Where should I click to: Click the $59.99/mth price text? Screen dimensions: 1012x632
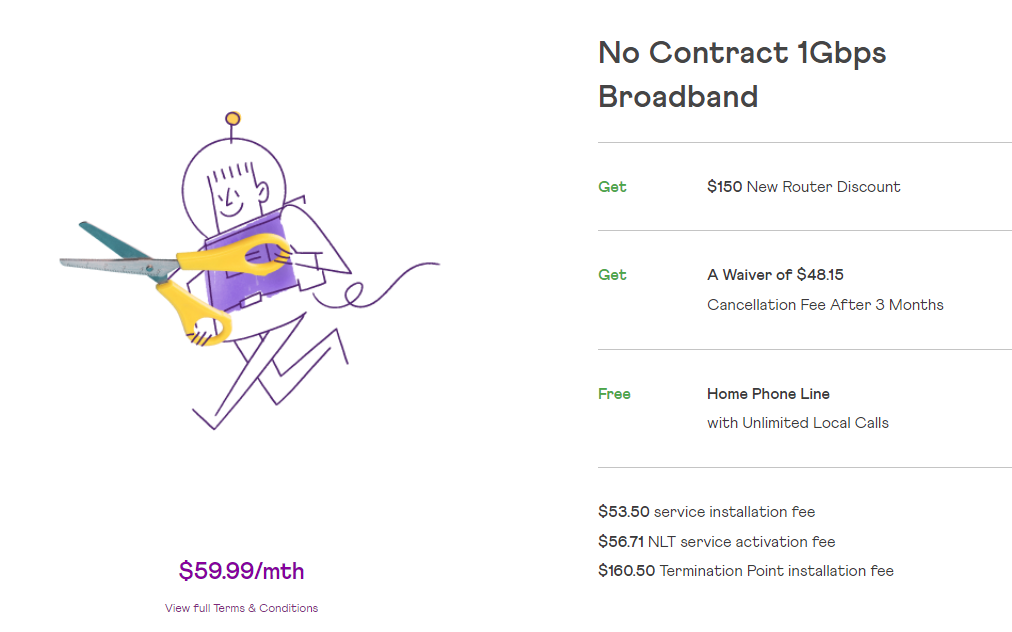pyautogui.click(x=241, y=571)
